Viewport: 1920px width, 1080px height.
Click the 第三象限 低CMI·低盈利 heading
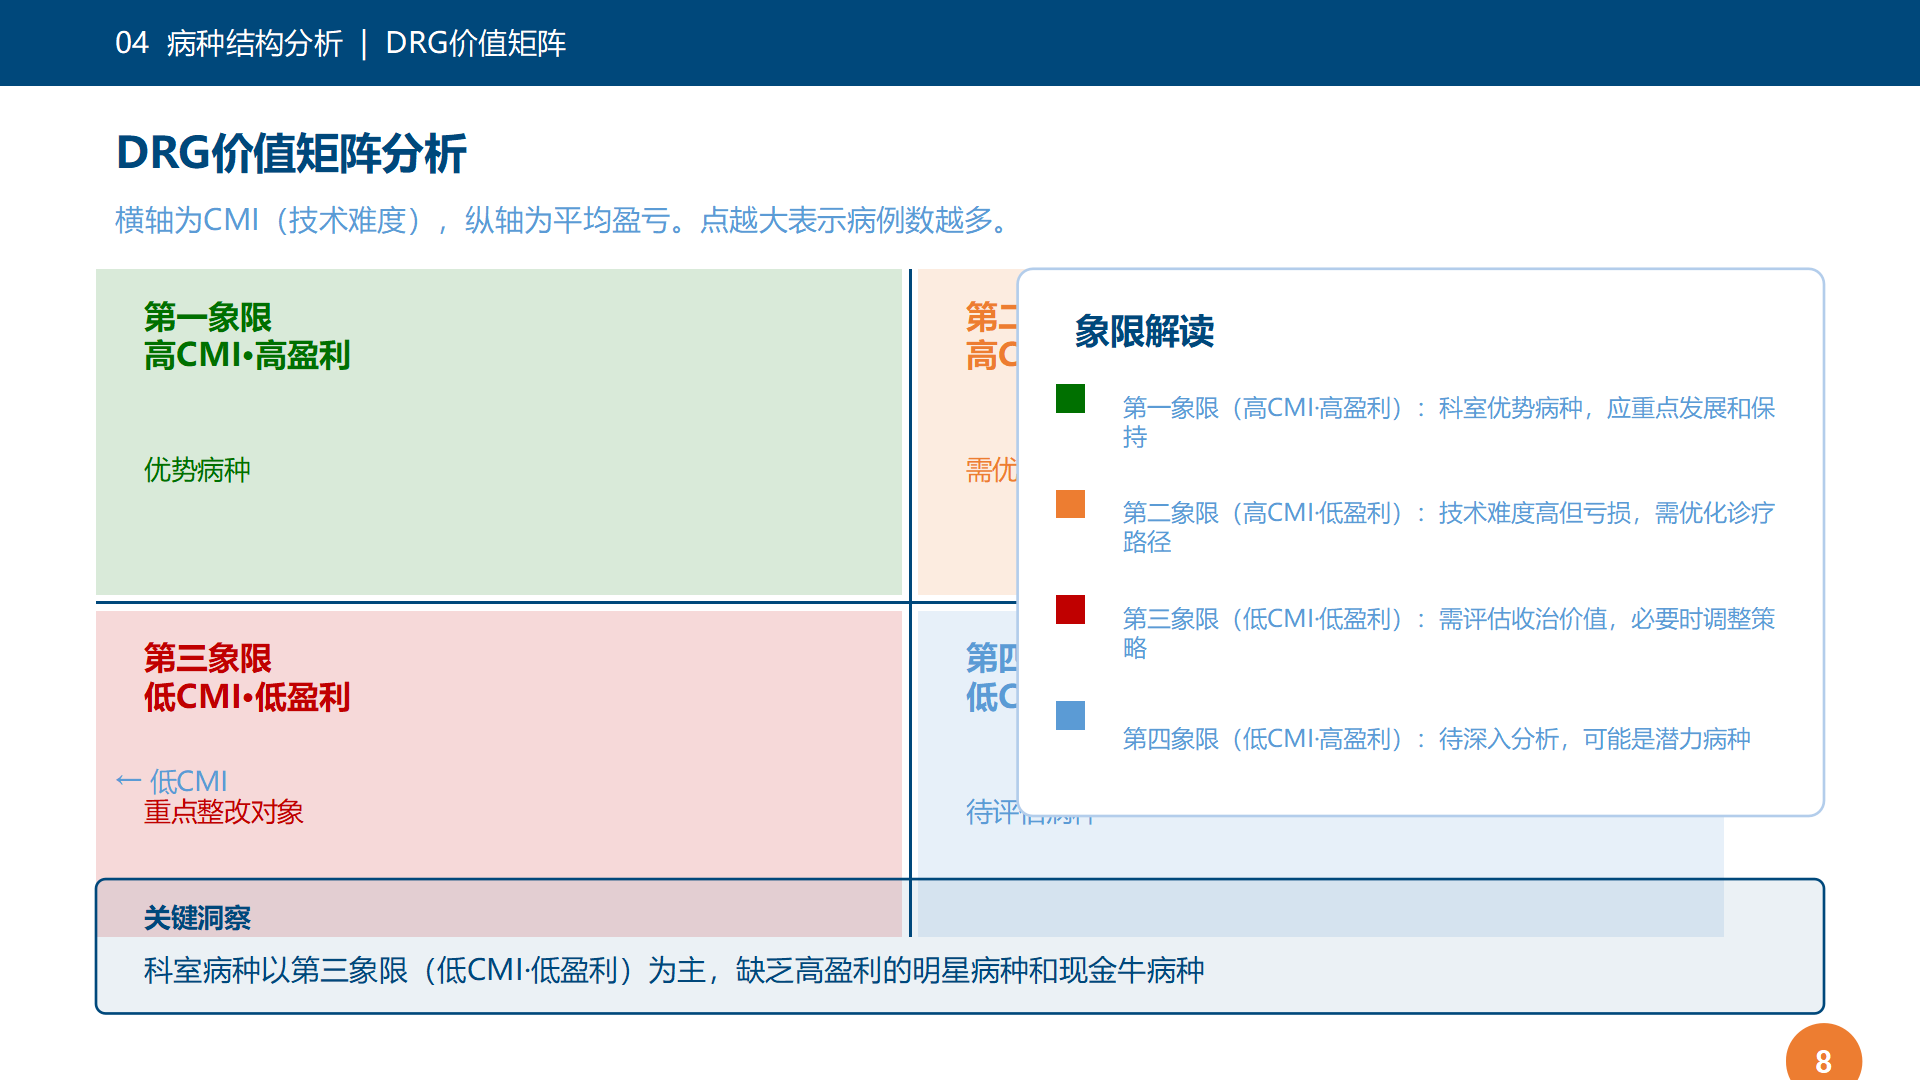[x=247, y=677]
